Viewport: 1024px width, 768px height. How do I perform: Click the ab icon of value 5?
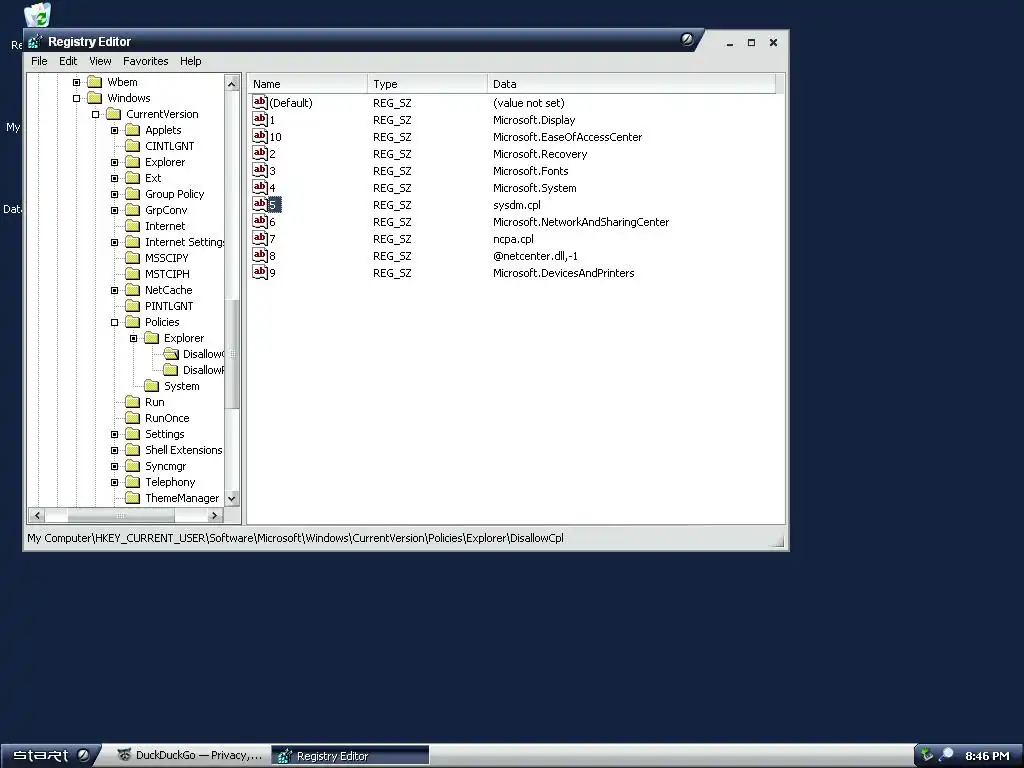pyautogui.click(x=260, y=204)
